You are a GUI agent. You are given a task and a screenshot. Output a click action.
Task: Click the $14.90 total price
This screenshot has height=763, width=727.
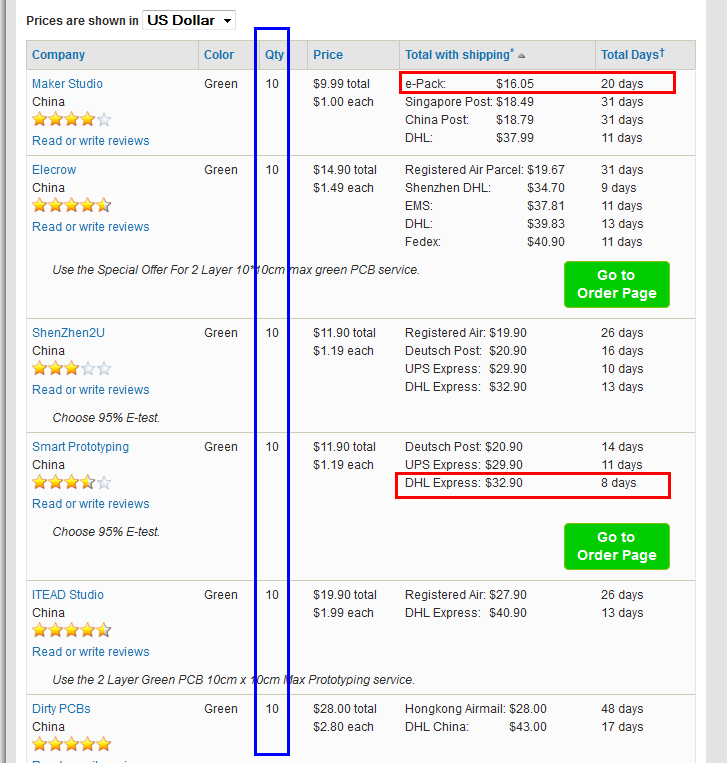tap(345, 170)
